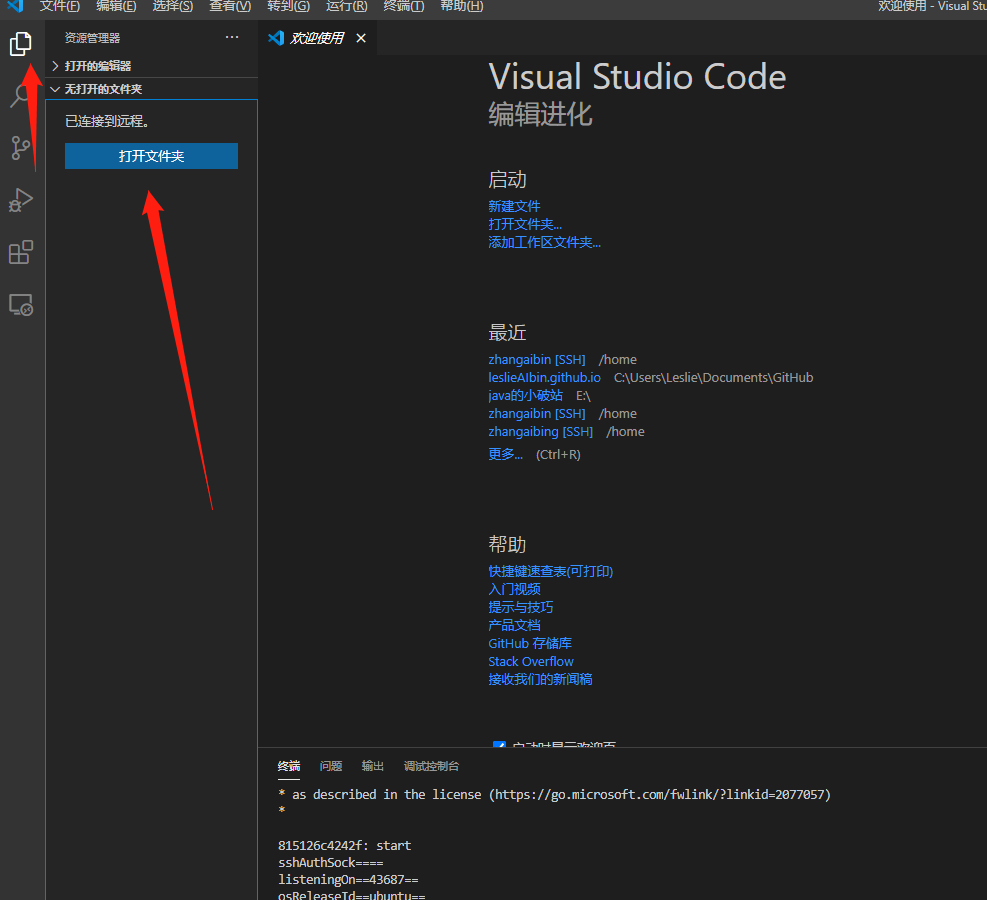987x900 pixels.
Task: Open the 查看(V) menu
Action: point(230,6)
